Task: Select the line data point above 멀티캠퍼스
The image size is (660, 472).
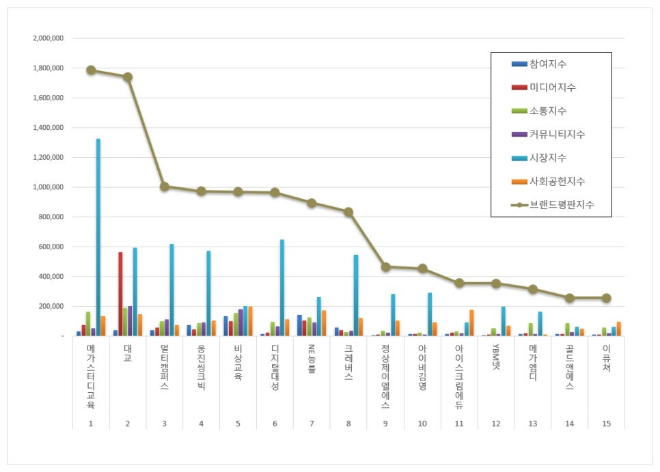Action: click(x=164, y=186)
